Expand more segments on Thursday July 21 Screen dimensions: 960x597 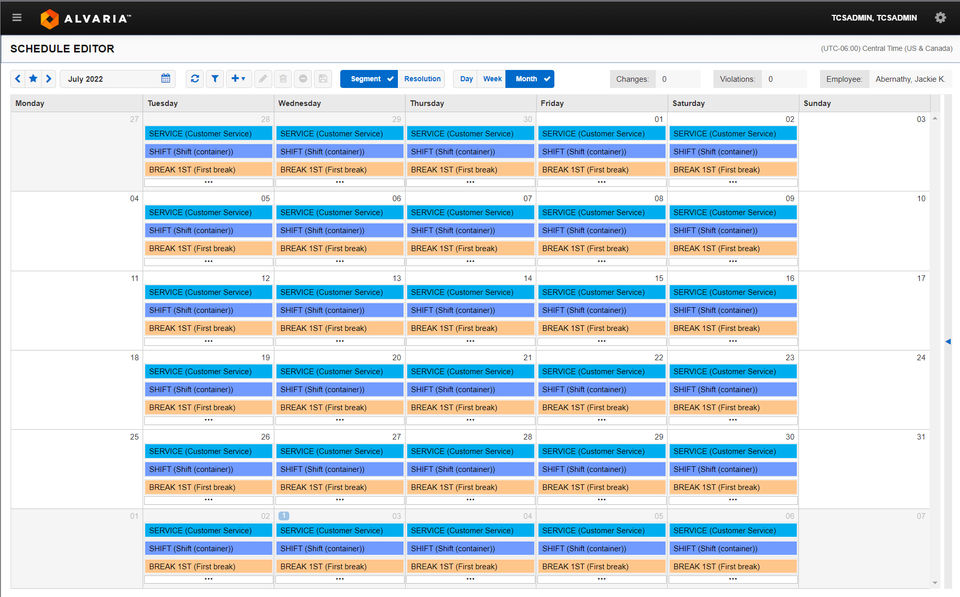point(470,420)
